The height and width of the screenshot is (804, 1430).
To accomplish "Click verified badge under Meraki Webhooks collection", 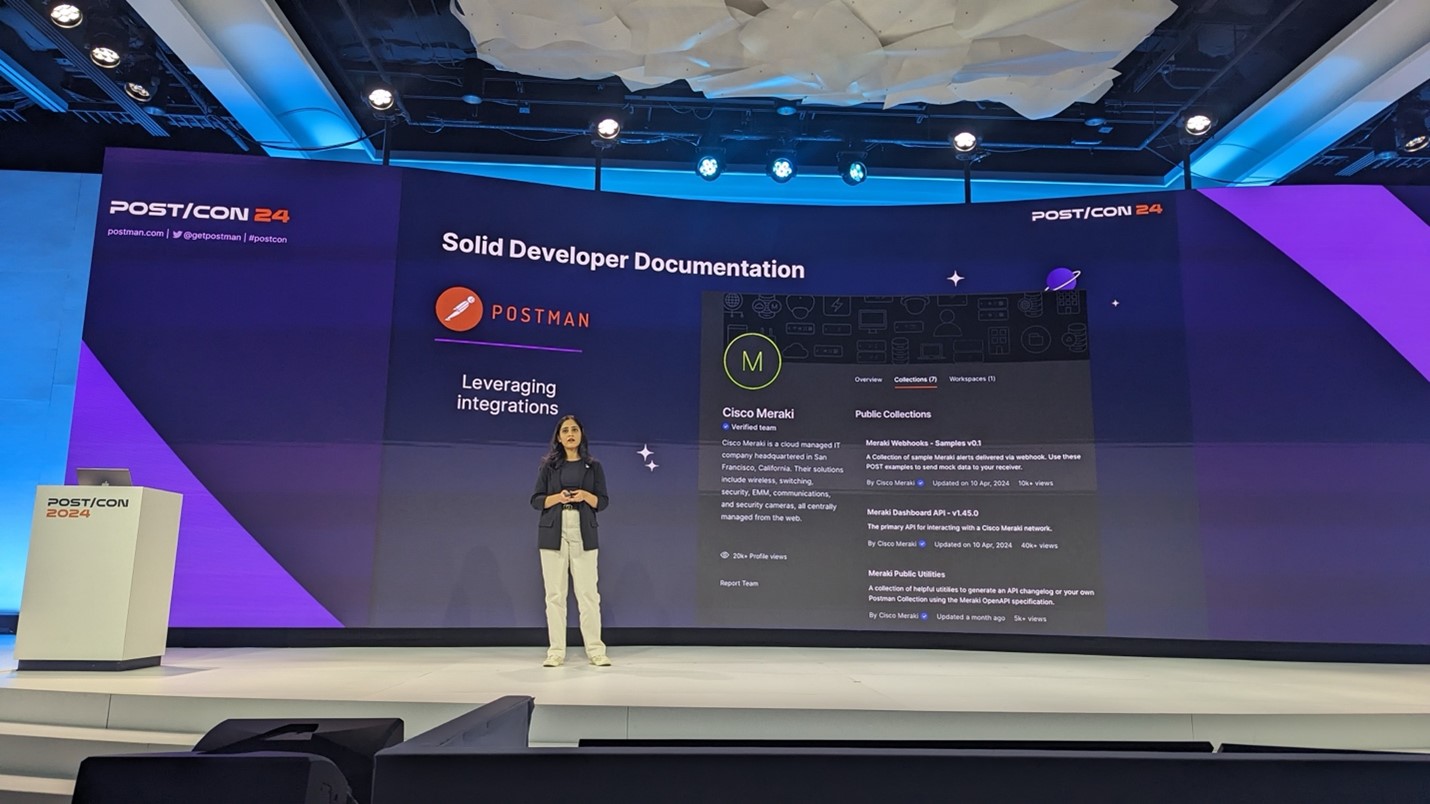I will point(921,483).
